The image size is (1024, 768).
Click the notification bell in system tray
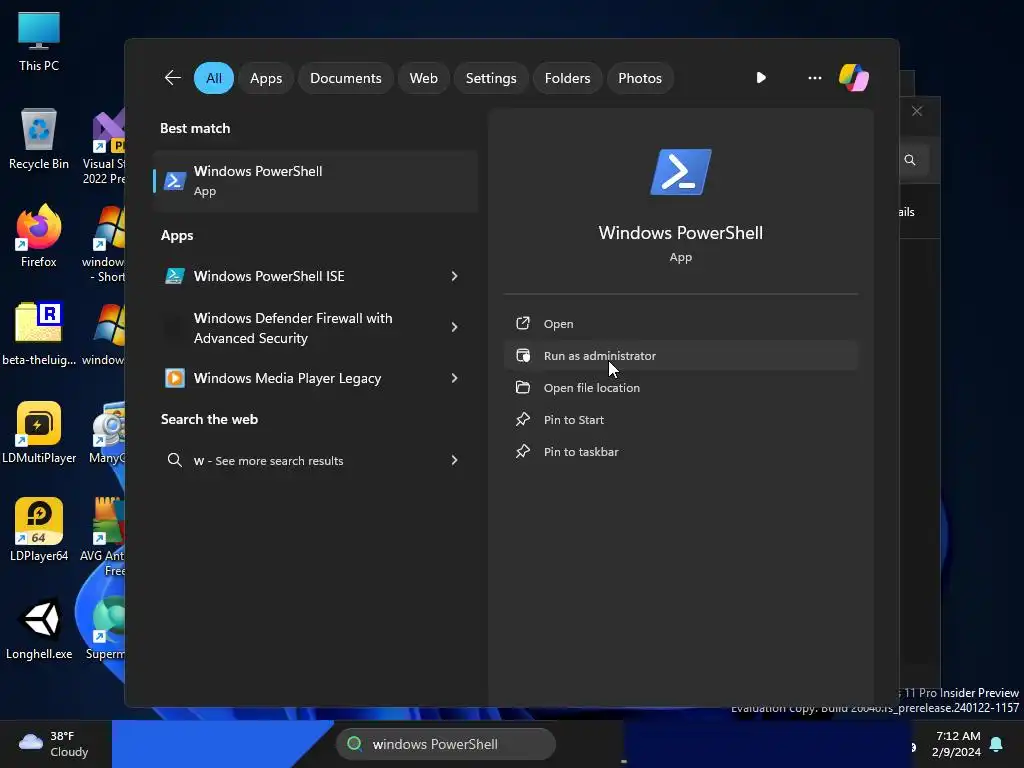(996, 744)
